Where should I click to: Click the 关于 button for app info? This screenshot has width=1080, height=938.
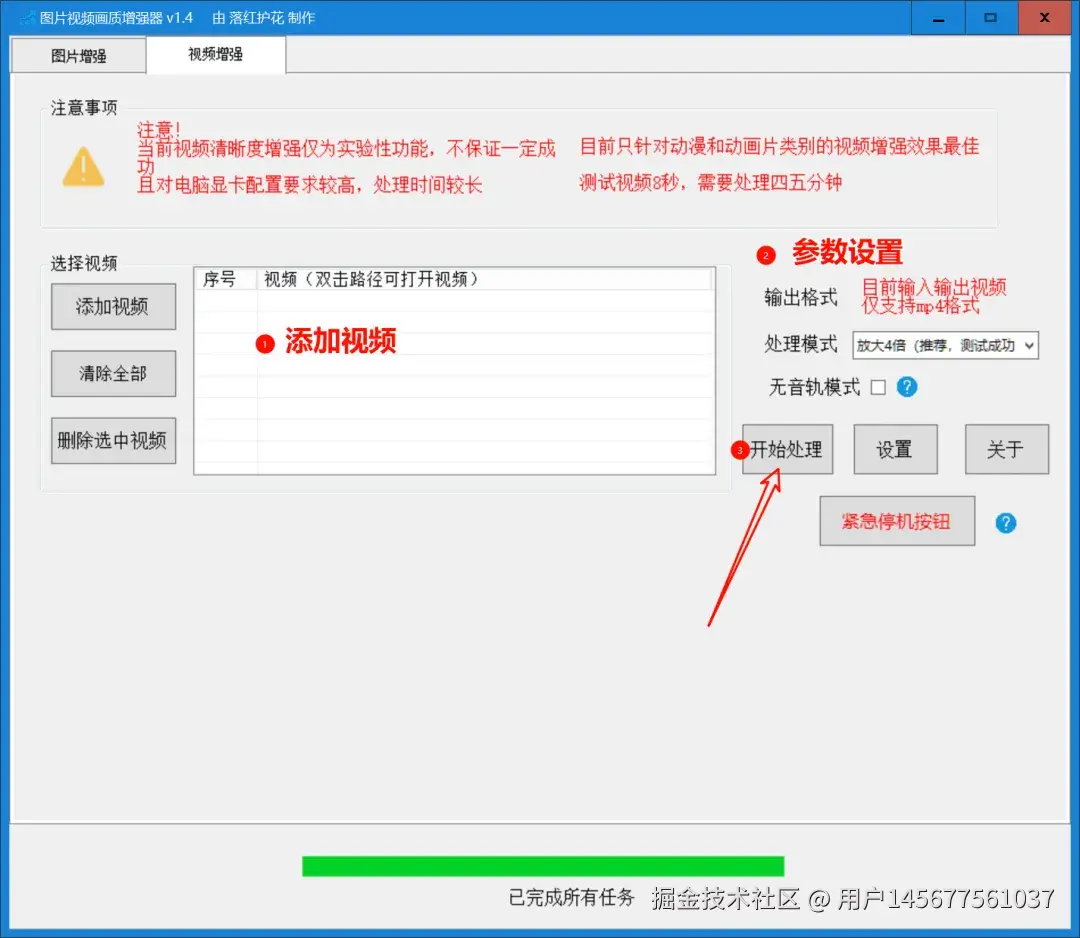point(1006,449)
